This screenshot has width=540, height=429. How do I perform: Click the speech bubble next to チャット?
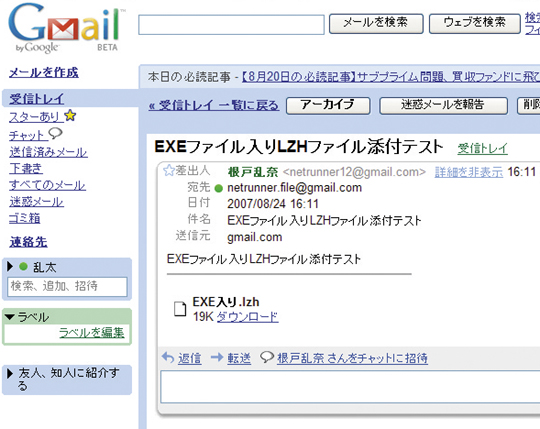(x=55, y=133)
